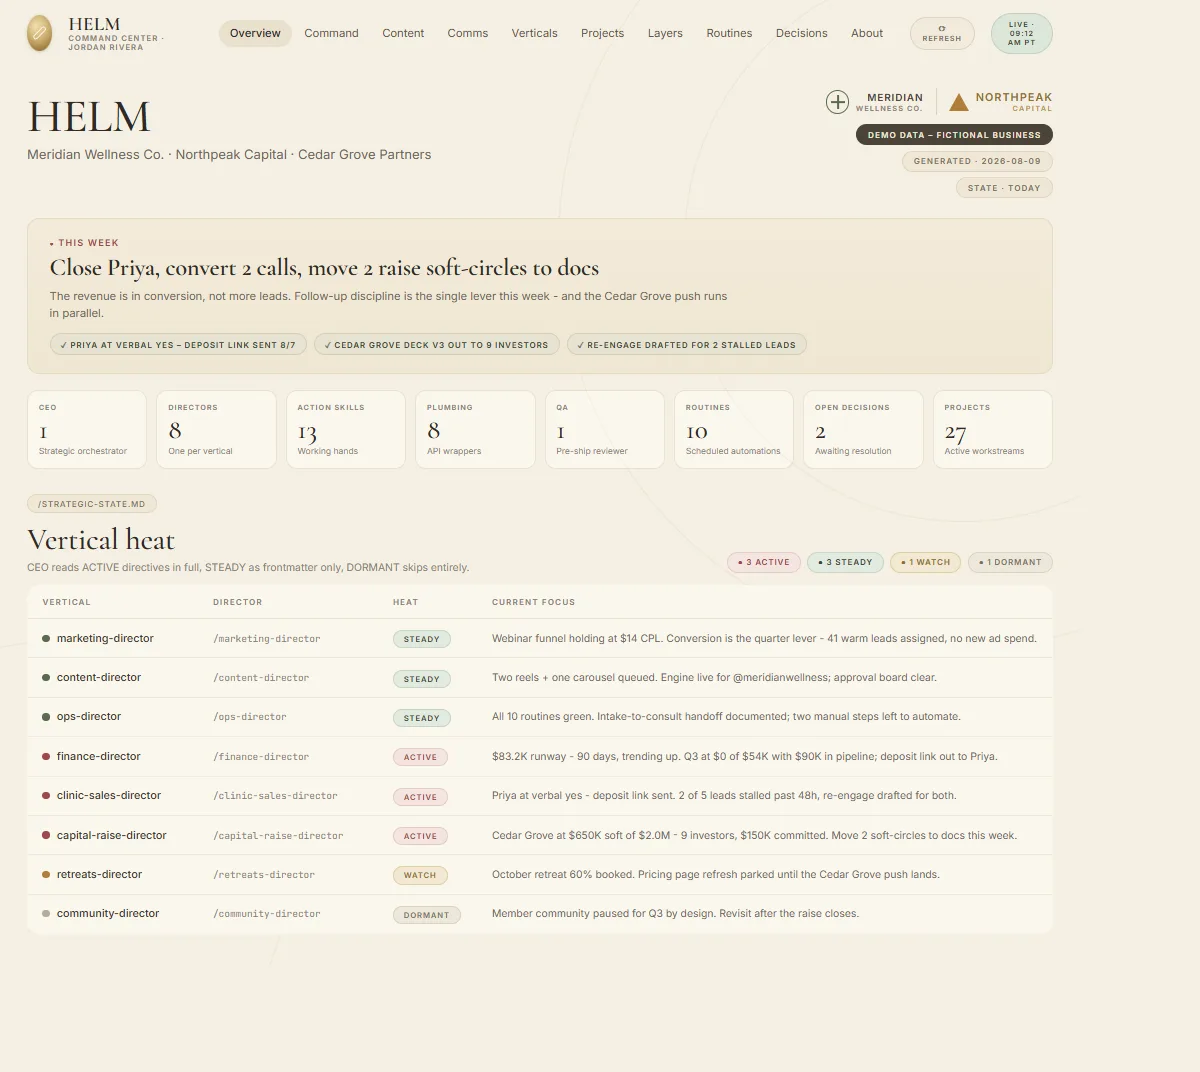
Task: Click the /marketing-director path
Action: pyautogui.click(x=267, y=639)
